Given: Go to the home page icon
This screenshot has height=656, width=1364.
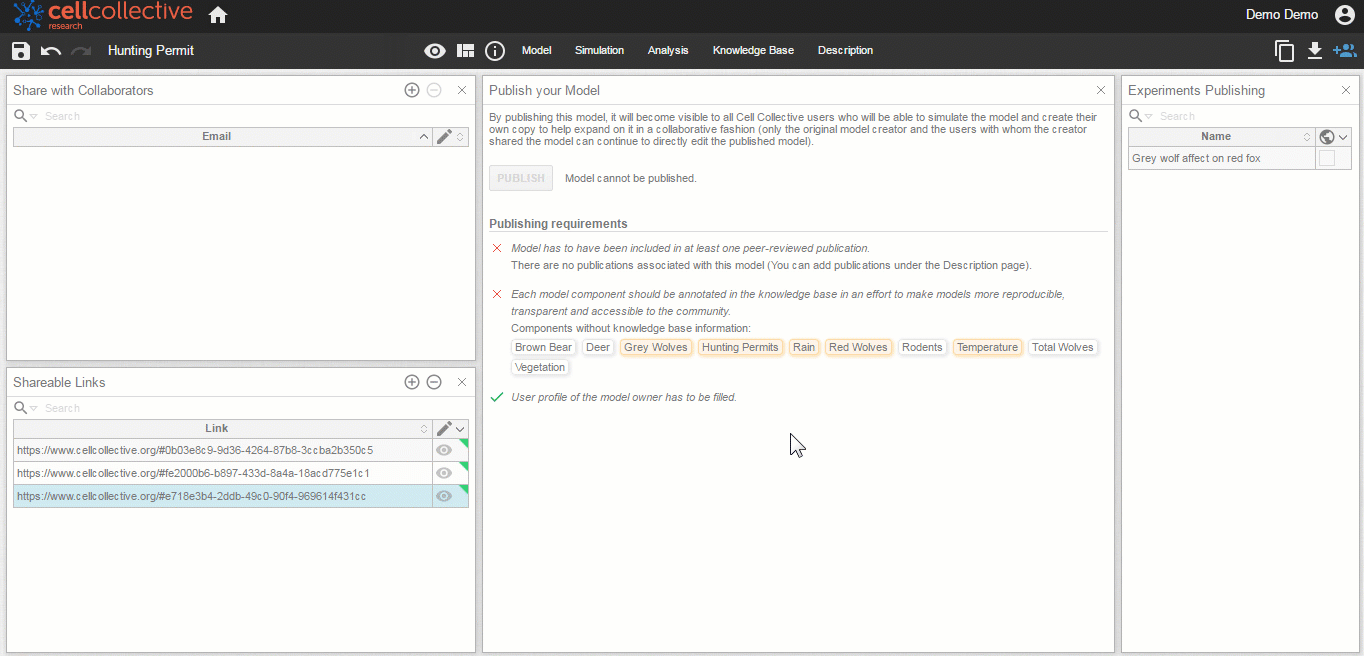Looking at the screenshot, I should (x=218, y=15).
